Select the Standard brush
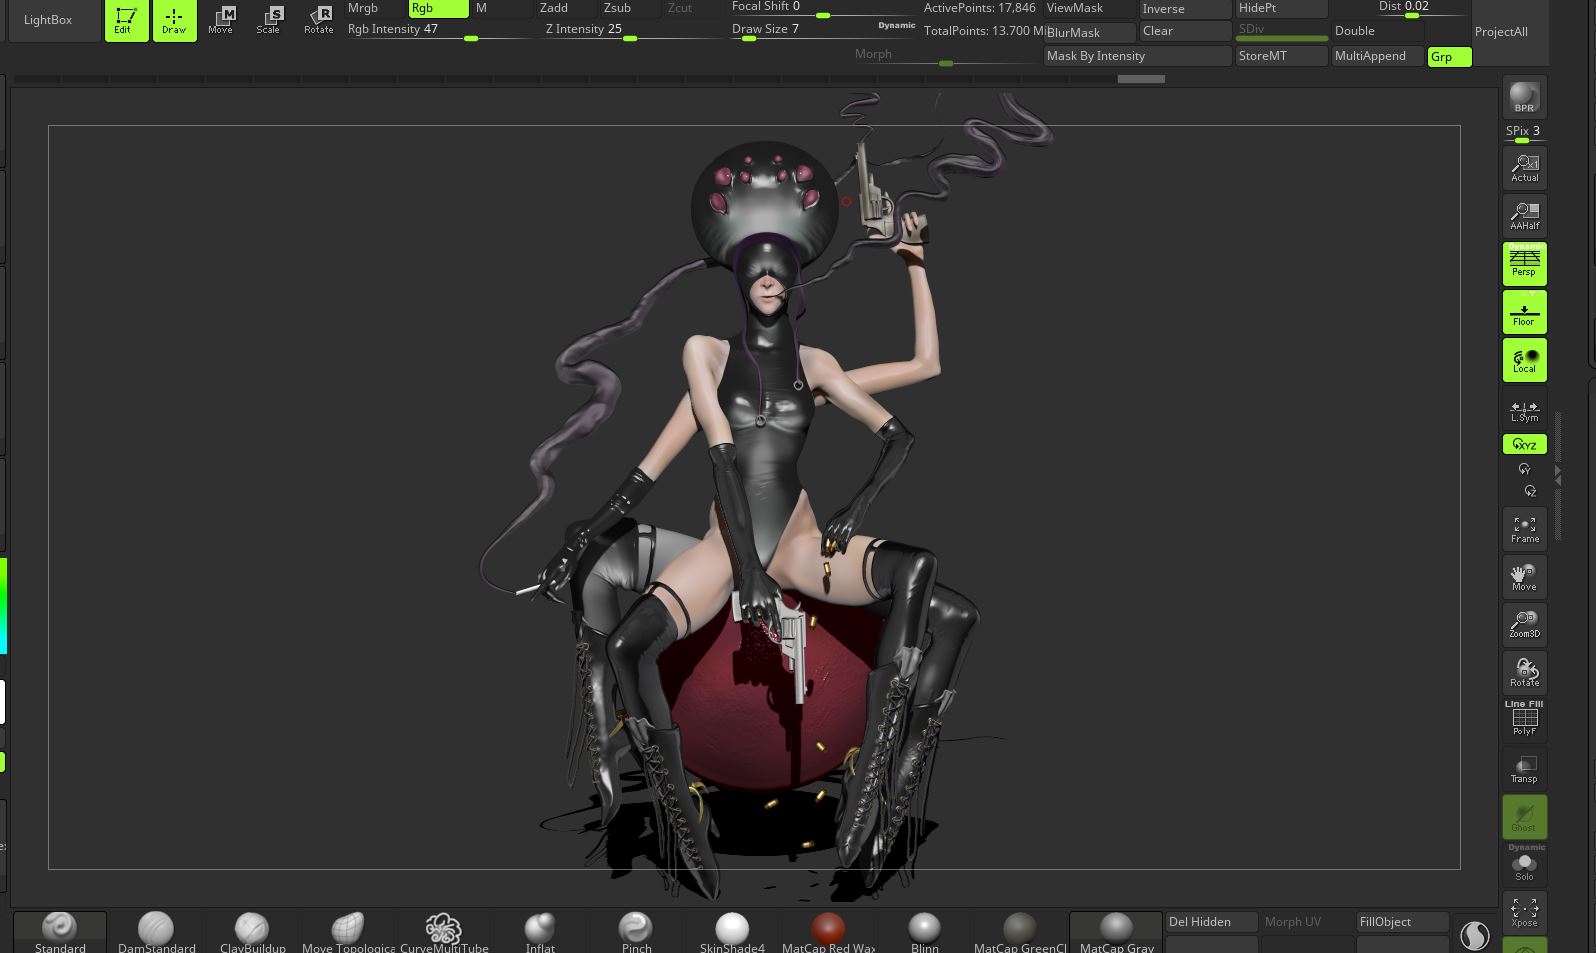Screen dimensions: 1596x953 pos(60,932)
